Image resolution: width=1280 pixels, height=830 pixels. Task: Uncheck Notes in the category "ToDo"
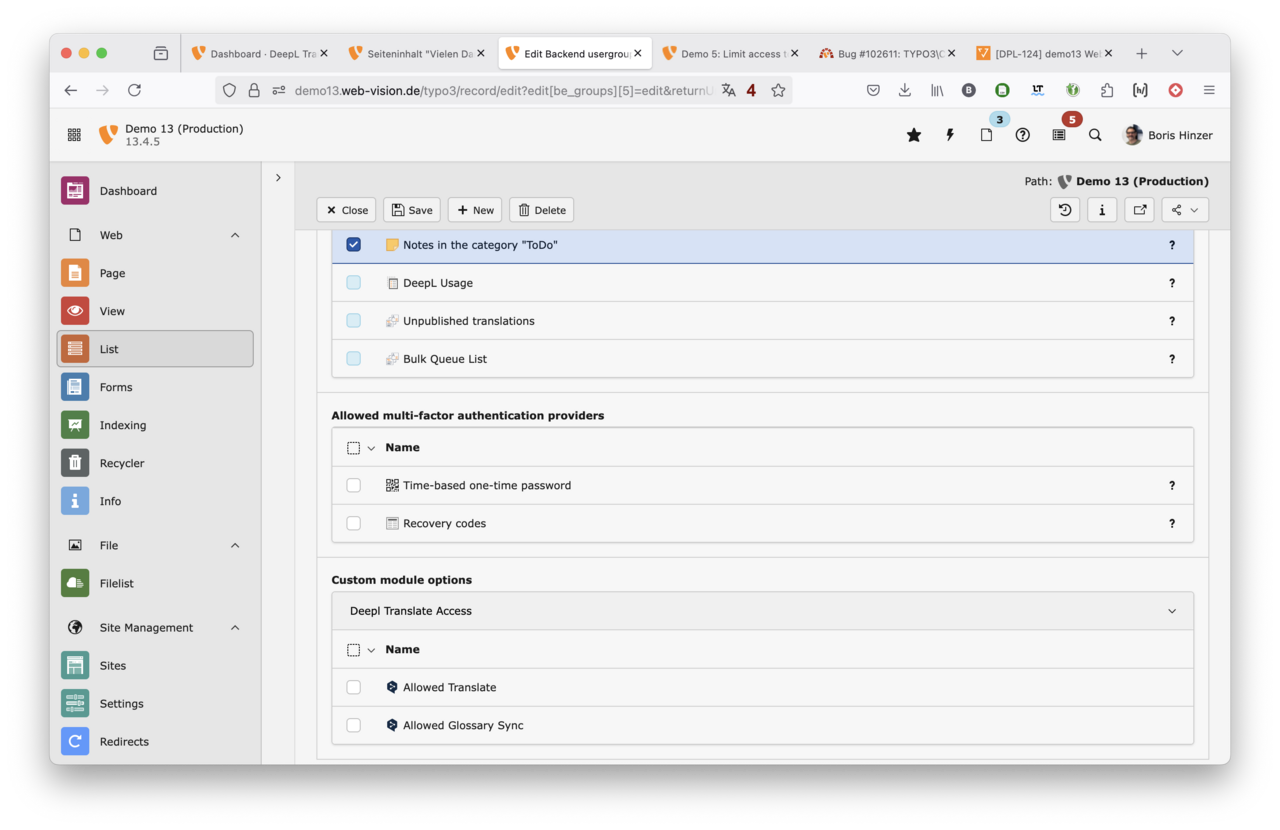(353, 243)
